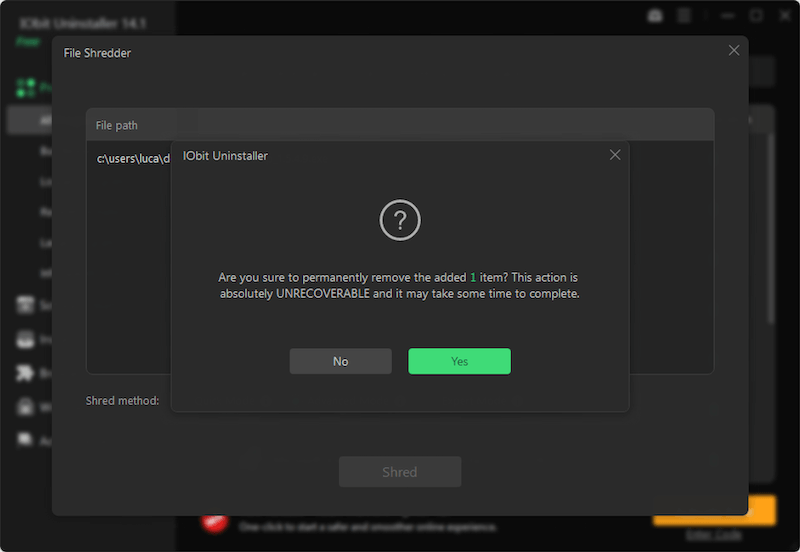
Task: Decline removal by clicking No
Action: pyautogui.click(x=340, y=361)
